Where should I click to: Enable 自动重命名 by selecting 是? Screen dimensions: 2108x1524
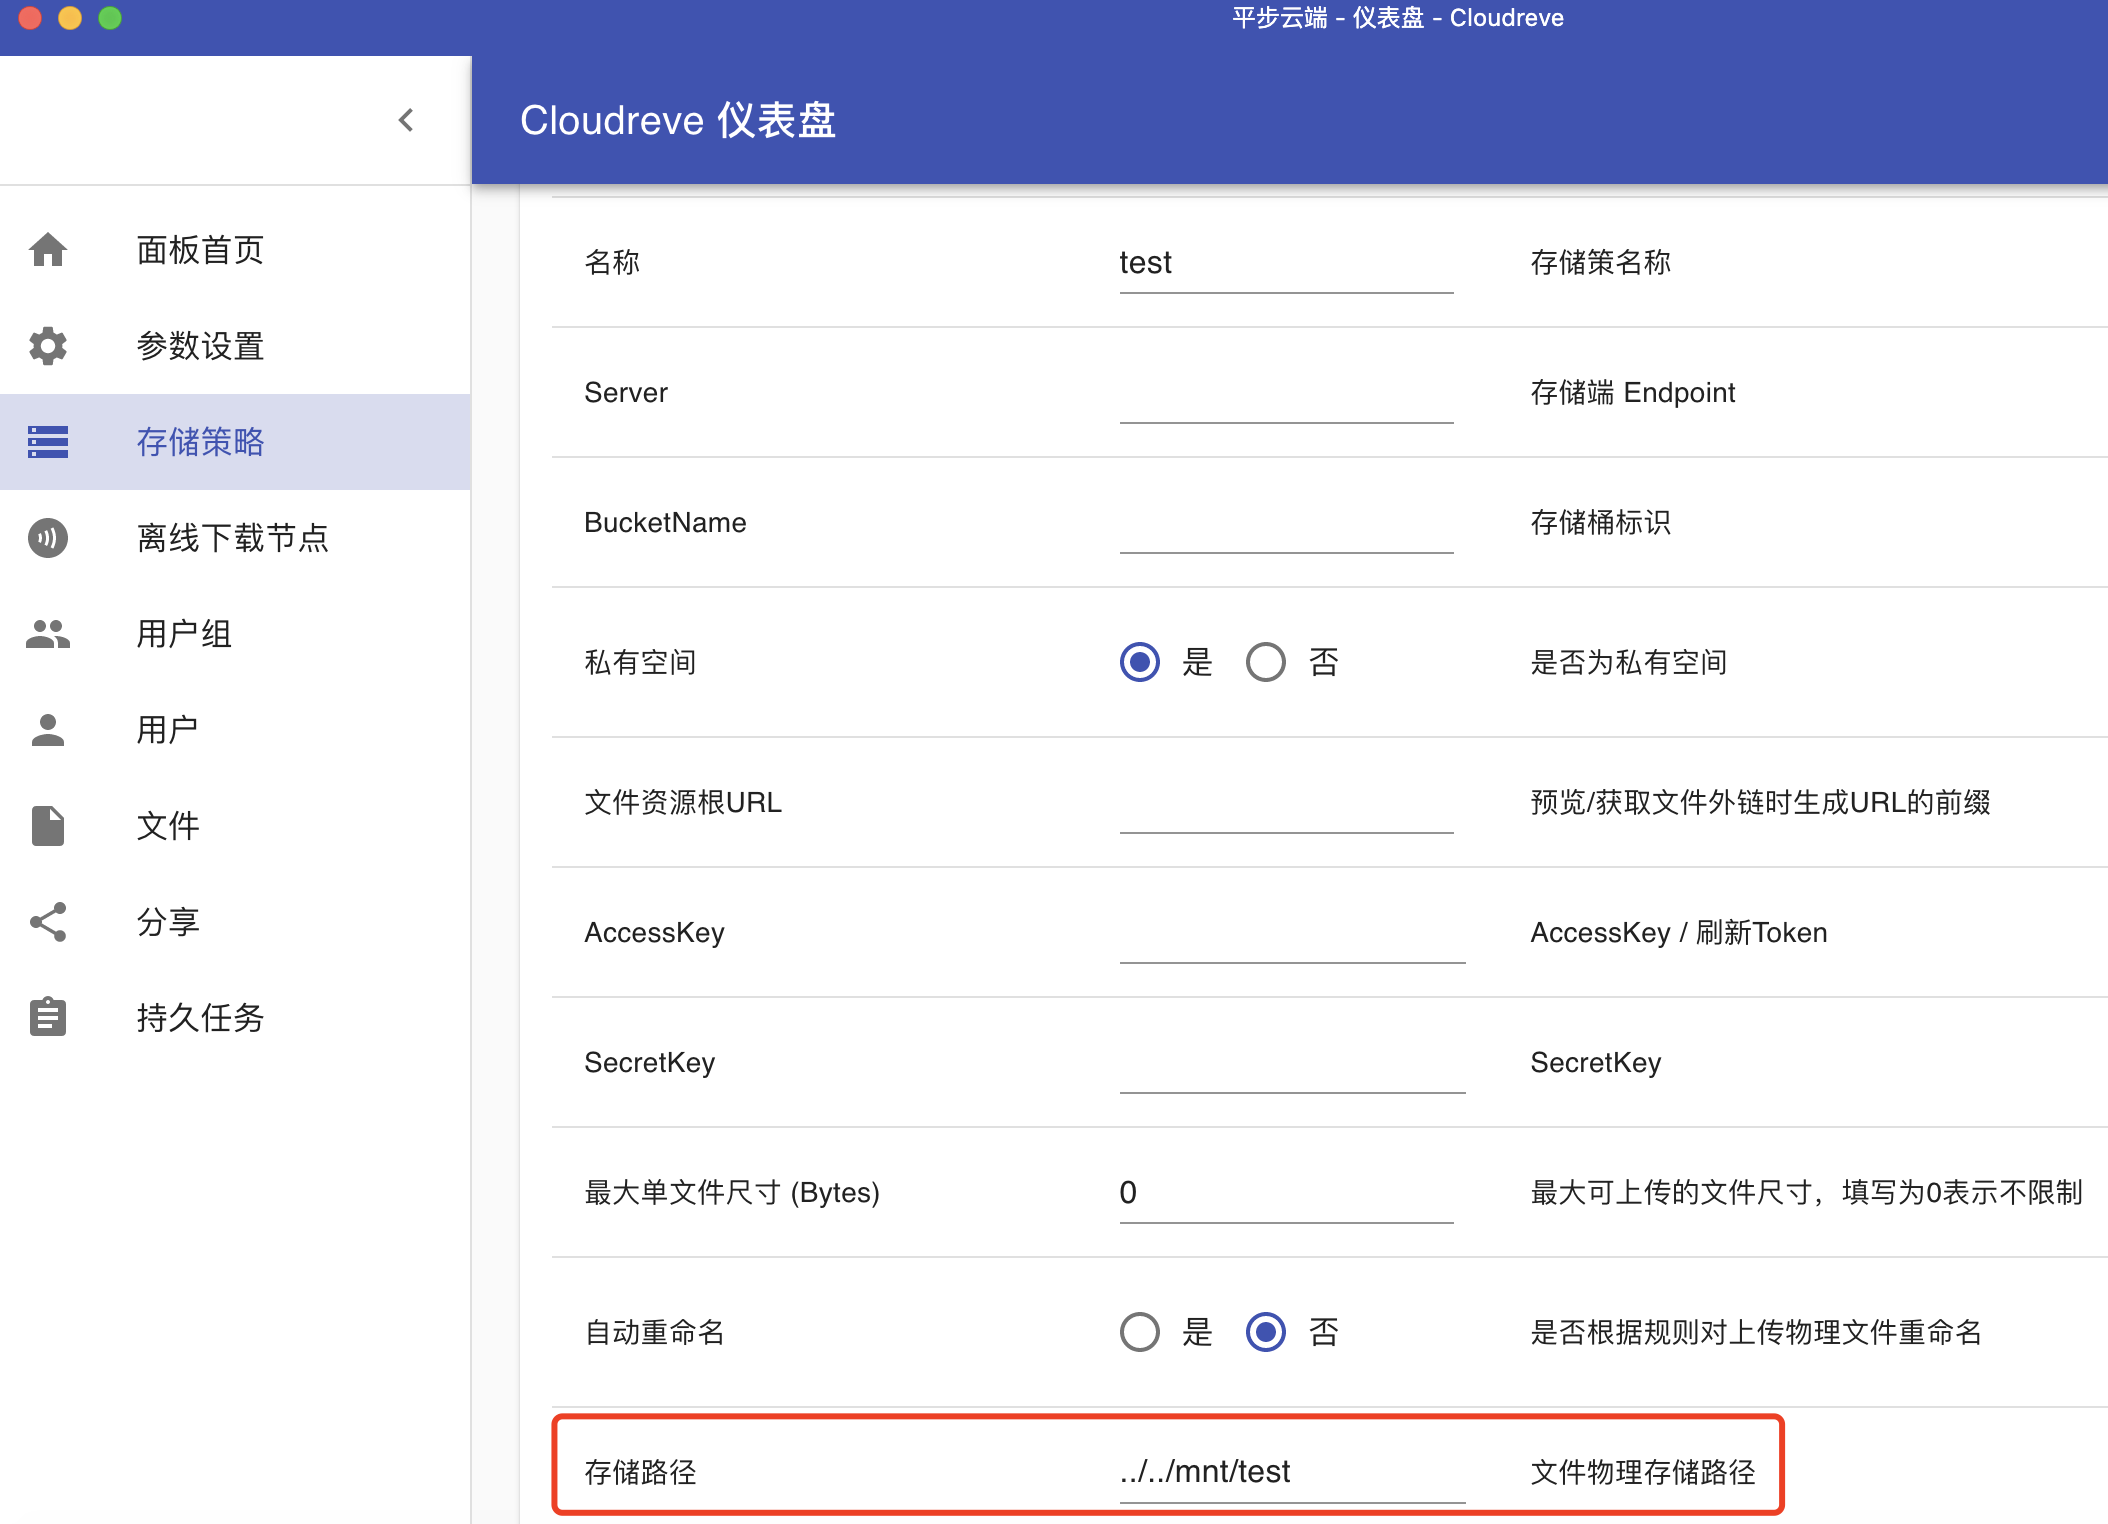pyautogui.click(x=1138, y=1331)
